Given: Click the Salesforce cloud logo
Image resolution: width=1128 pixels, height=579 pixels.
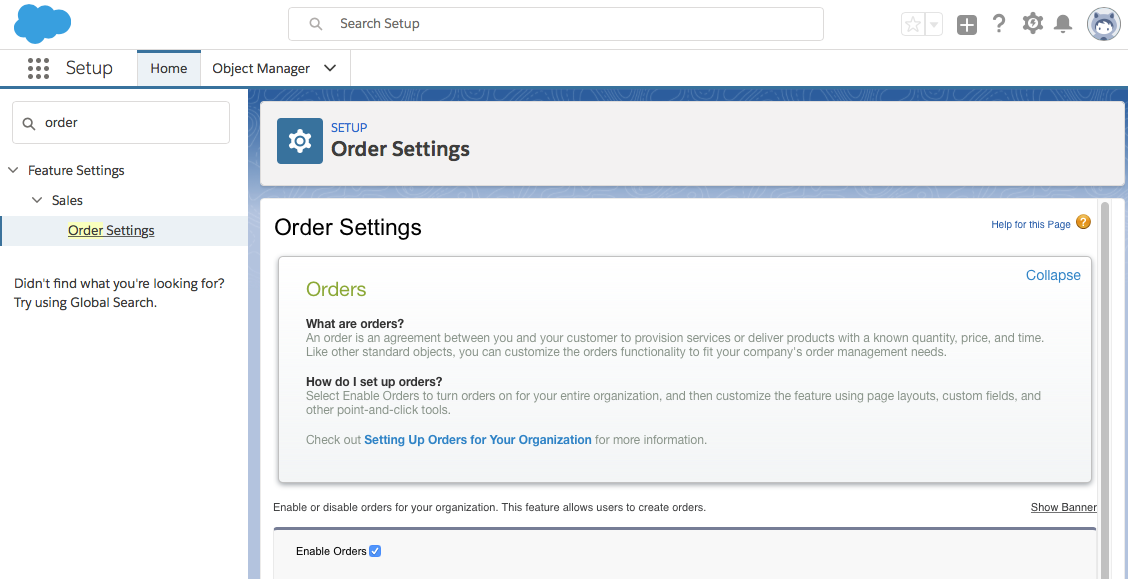Looking at the screenshot, I should click(42, 23).
